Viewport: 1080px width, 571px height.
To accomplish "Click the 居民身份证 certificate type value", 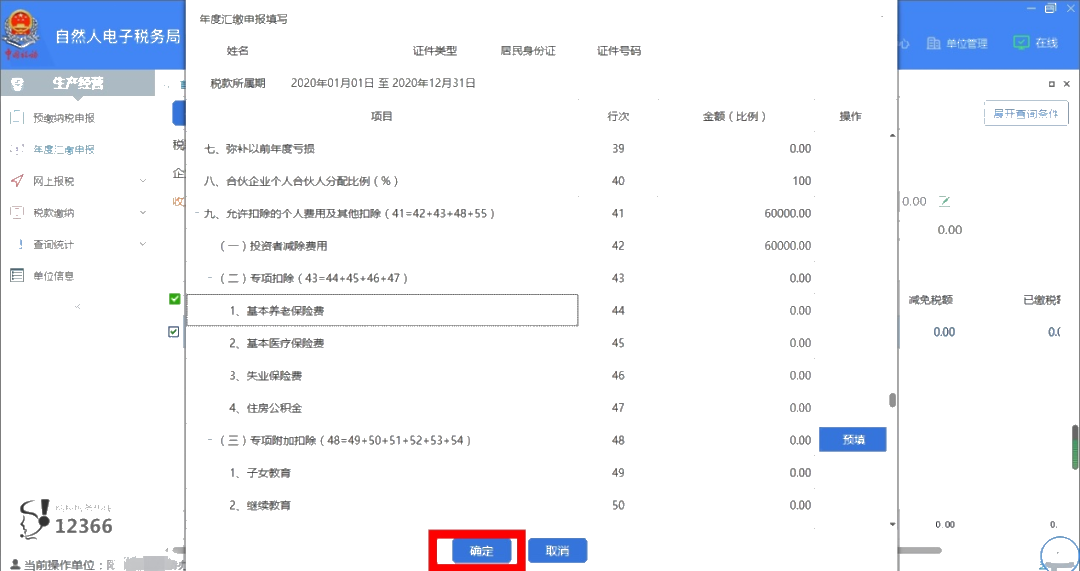I will (x=528, y=51).
